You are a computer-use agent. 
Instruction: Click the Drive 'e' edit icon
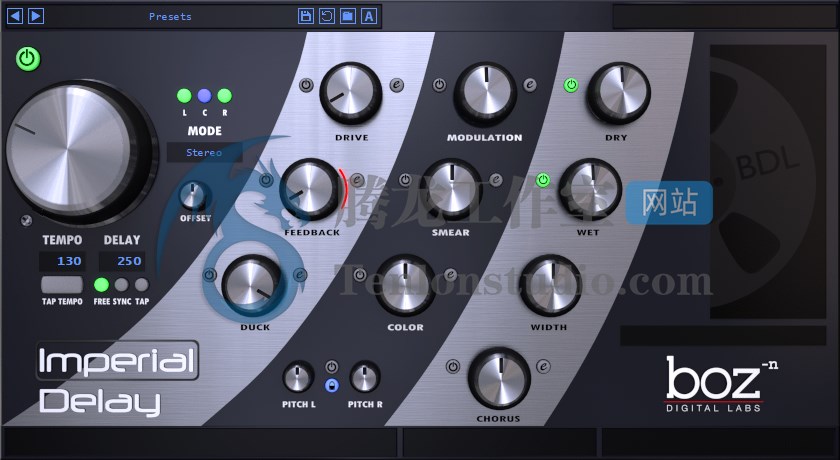pos(396,85)
